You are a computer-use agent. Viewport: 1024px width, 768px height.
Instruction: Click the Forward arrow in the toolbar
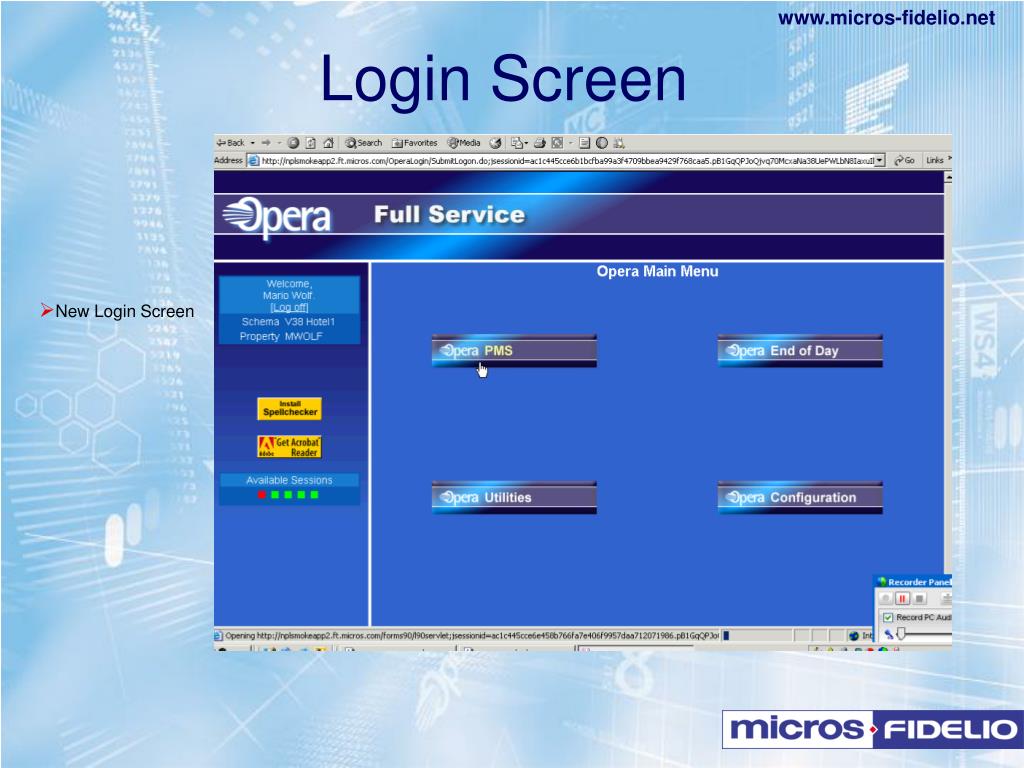point(266,142)
